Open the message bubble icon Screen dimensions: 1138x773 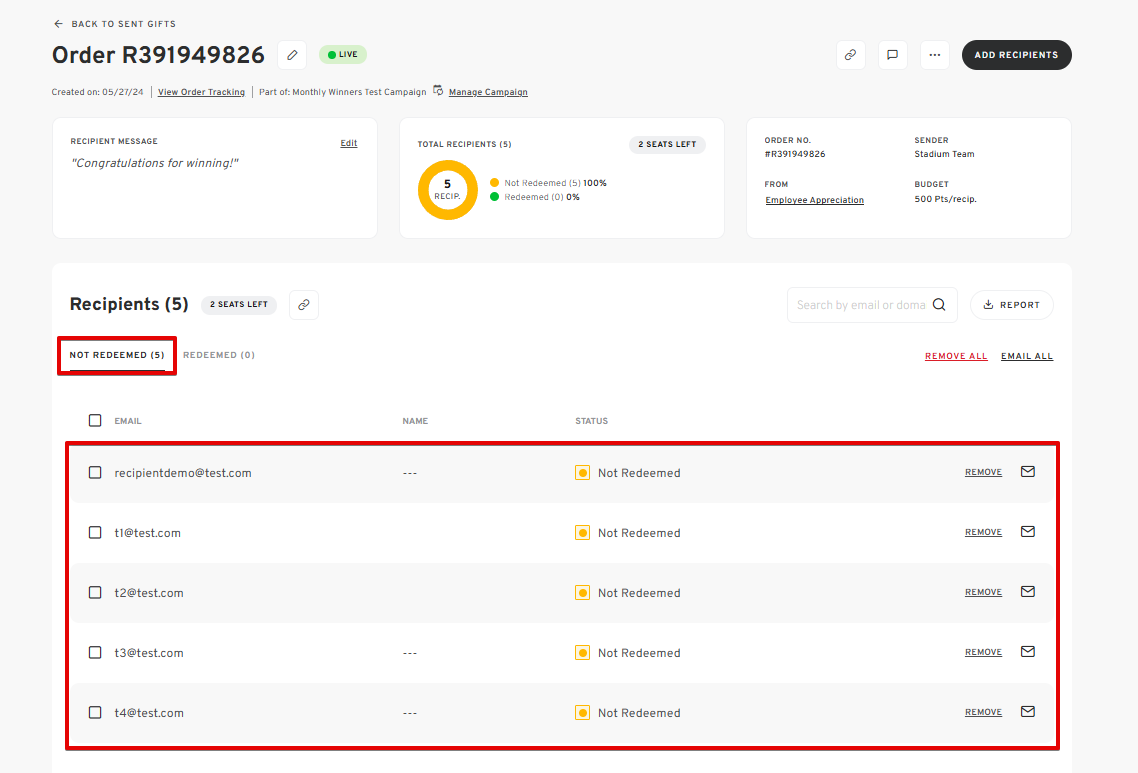pos(893,55)
